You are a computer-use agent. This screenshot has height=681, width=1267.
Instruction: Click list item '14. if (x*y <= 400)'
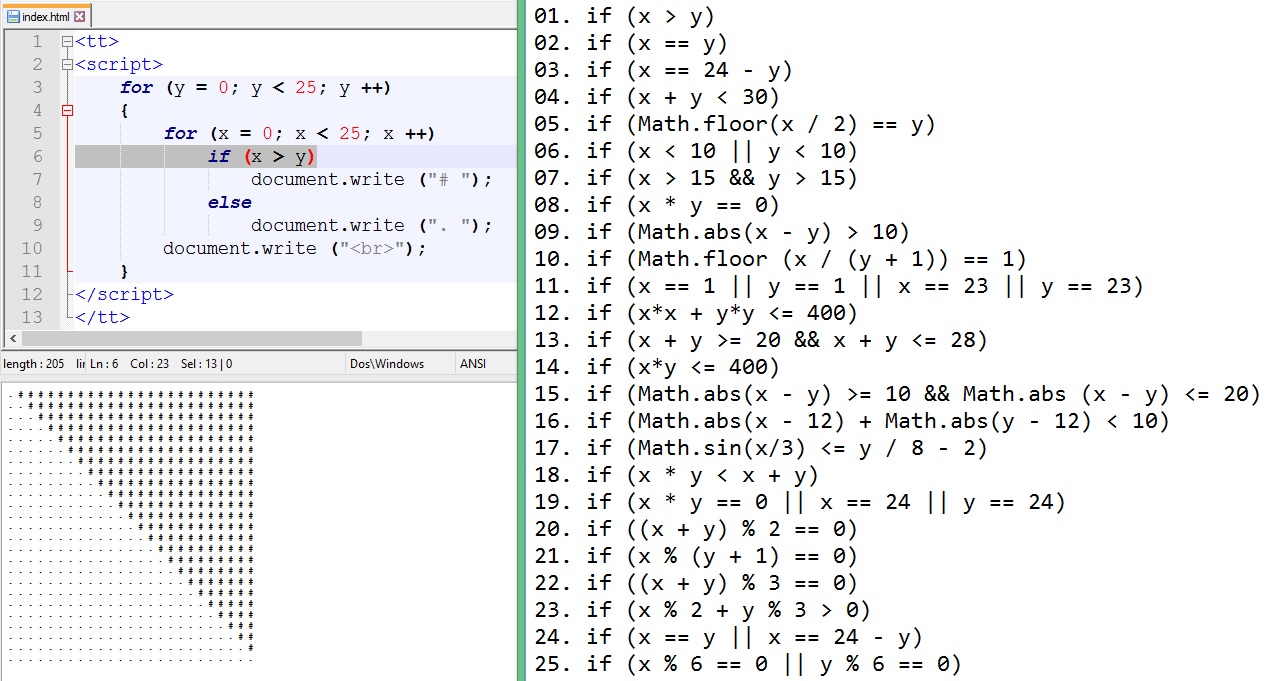pyautogui.click(x=657, y=367)
